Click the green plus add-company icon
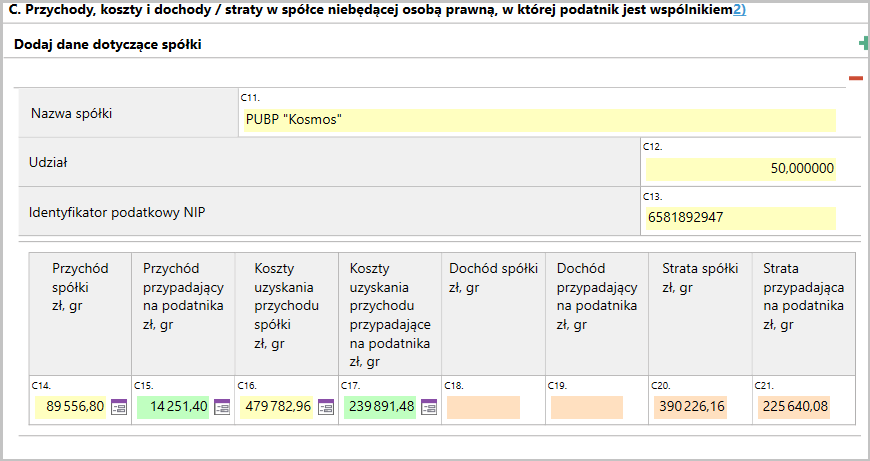Image resolution: width=870 pixels, height=461 pixels. (x=864, y=43)
